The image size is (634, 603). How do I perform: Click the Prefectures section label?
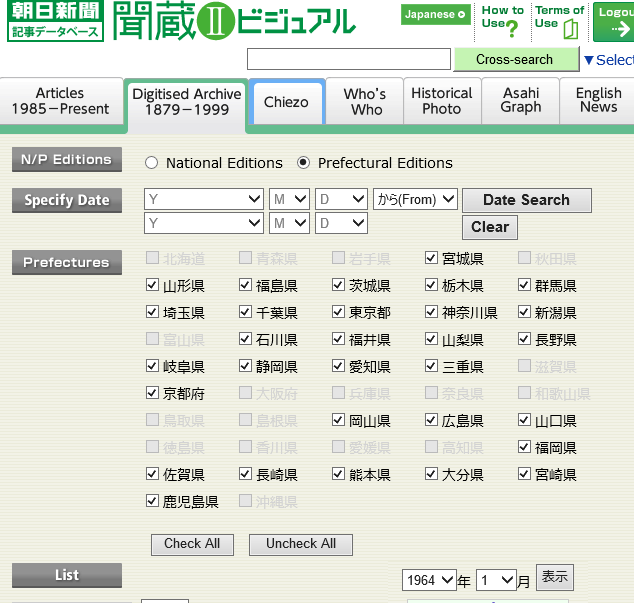(x=67, y=262)
